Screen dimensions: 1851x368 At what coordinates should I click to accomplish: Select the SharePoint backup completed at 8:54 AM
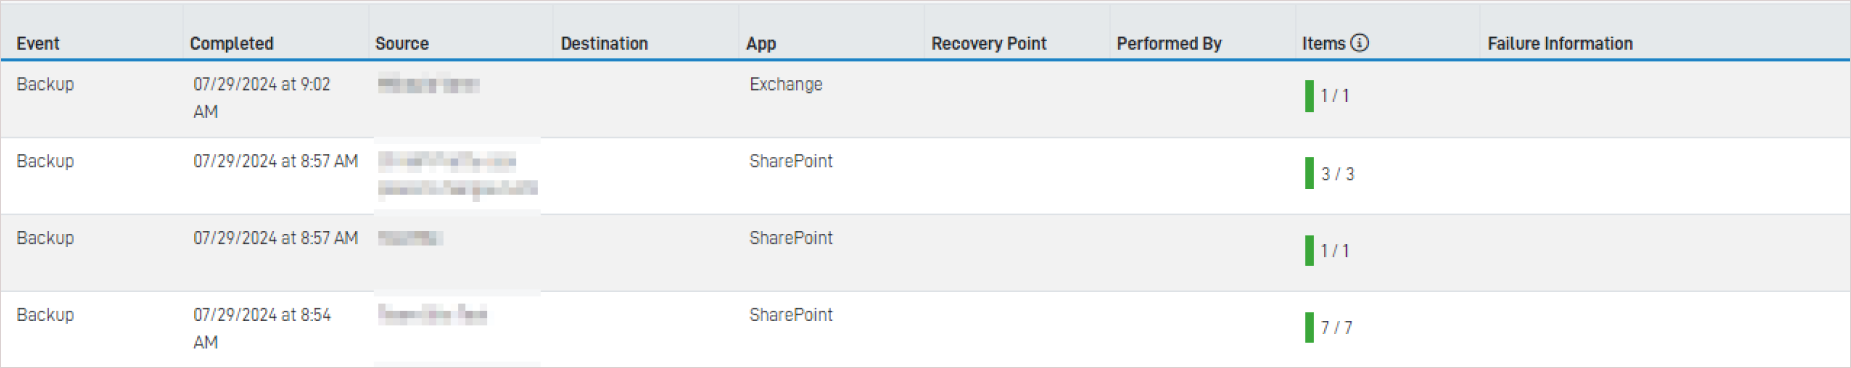[925, 329]
